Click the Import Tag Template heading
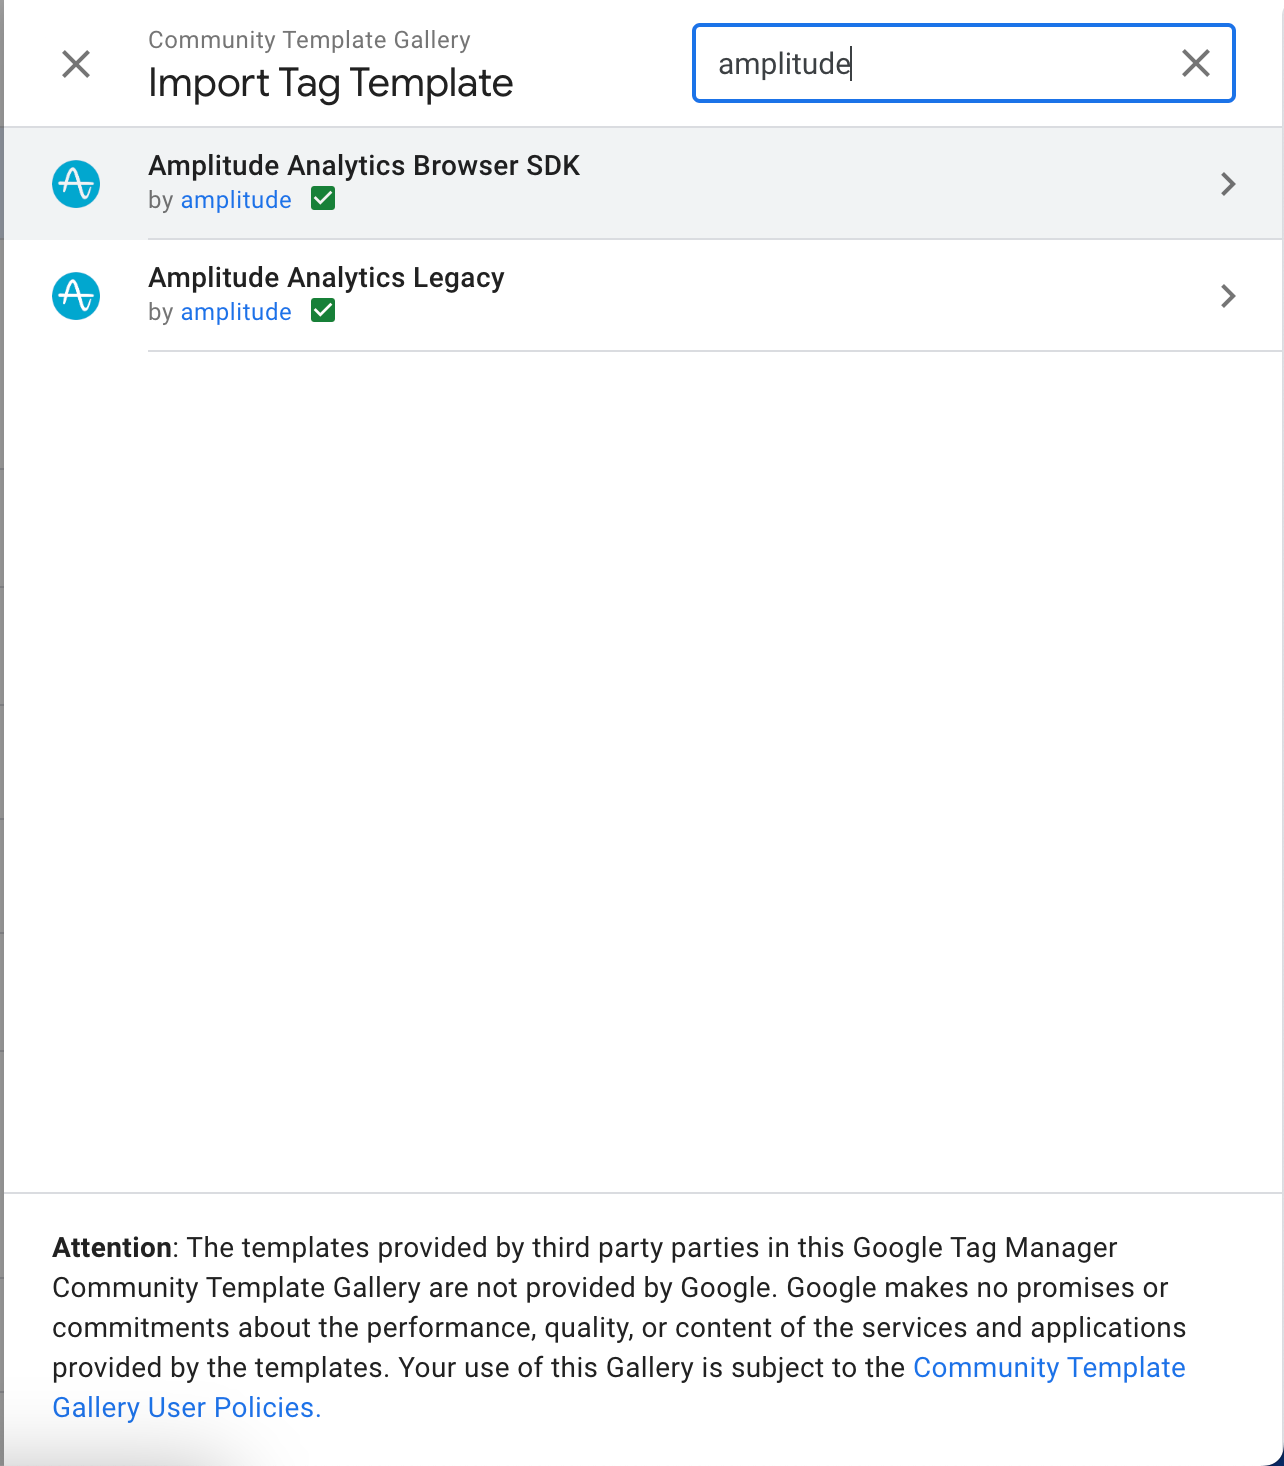 (x=330, y=83)
